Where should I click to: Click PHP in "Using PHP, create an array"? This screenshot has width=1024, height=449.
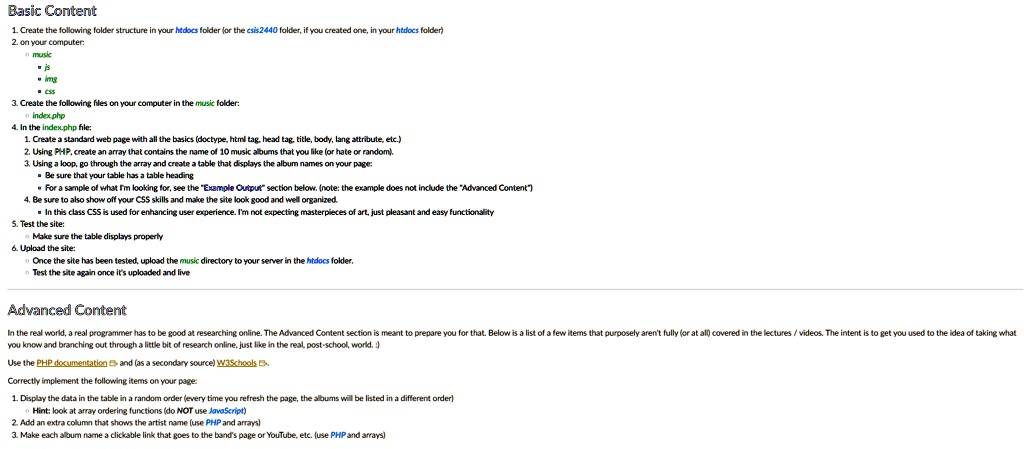[x=61, y=152]
